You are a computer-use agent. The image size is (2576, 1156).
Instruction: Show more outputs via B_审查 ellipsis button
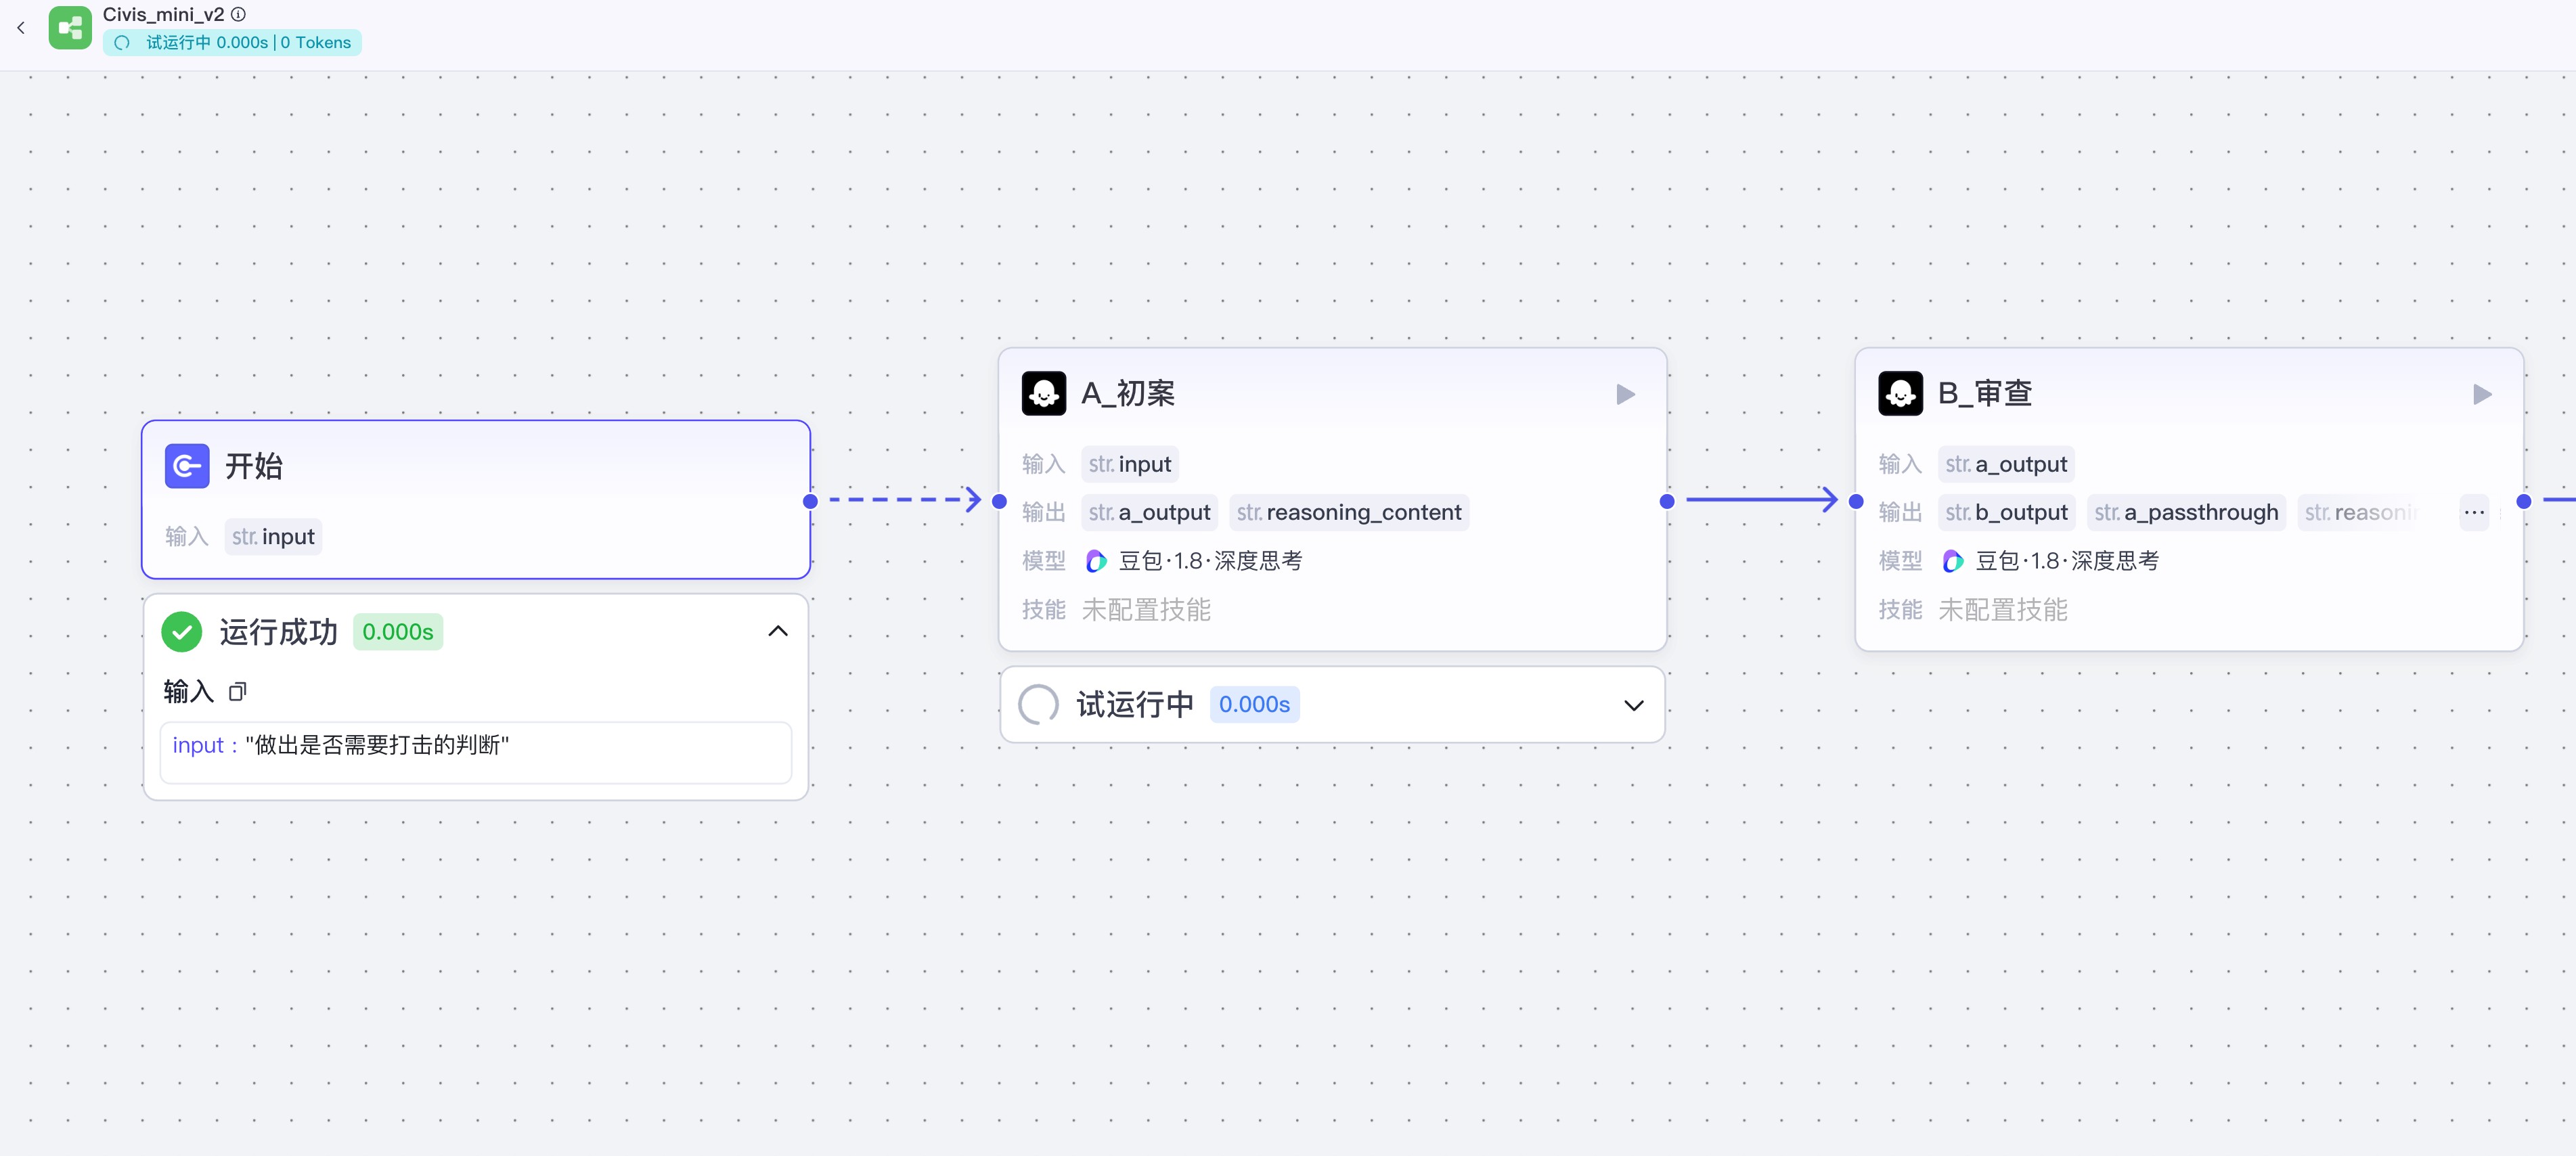2473,513
